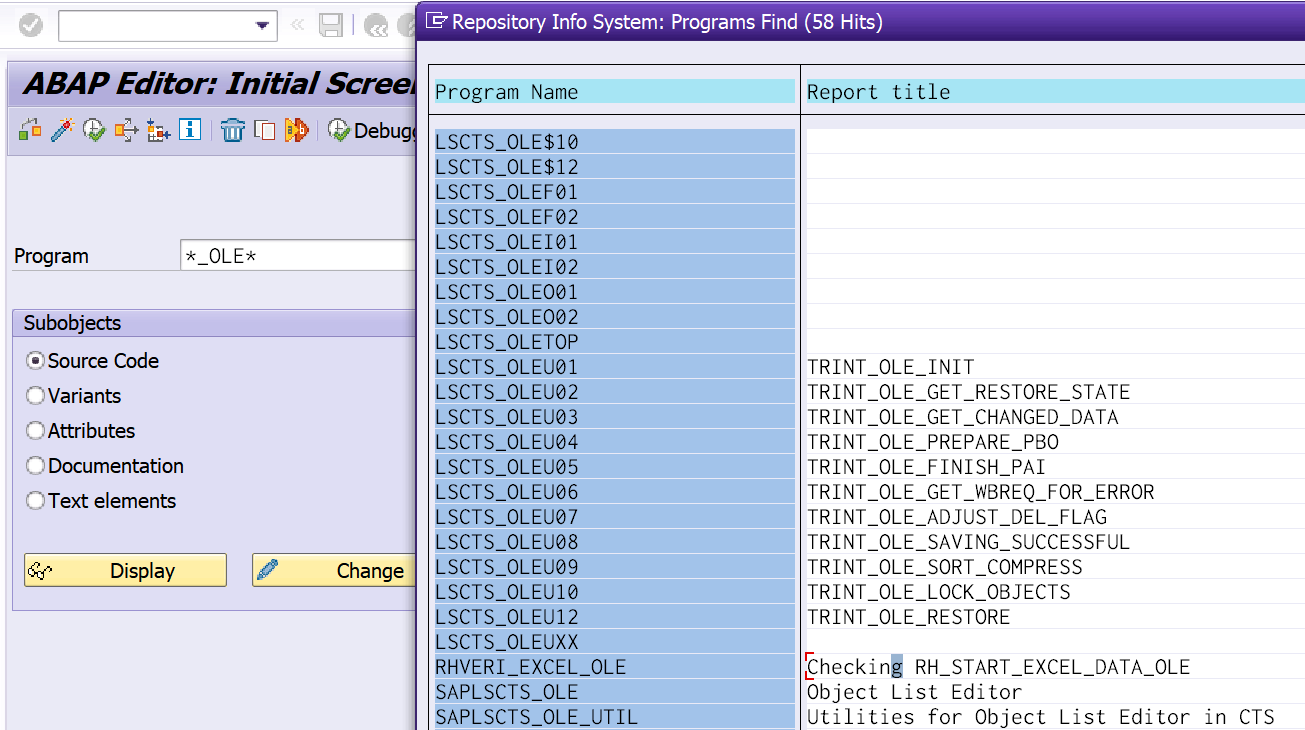Click the Program Name column header
Screen dimensions: 1305x730
click(615, 92)
